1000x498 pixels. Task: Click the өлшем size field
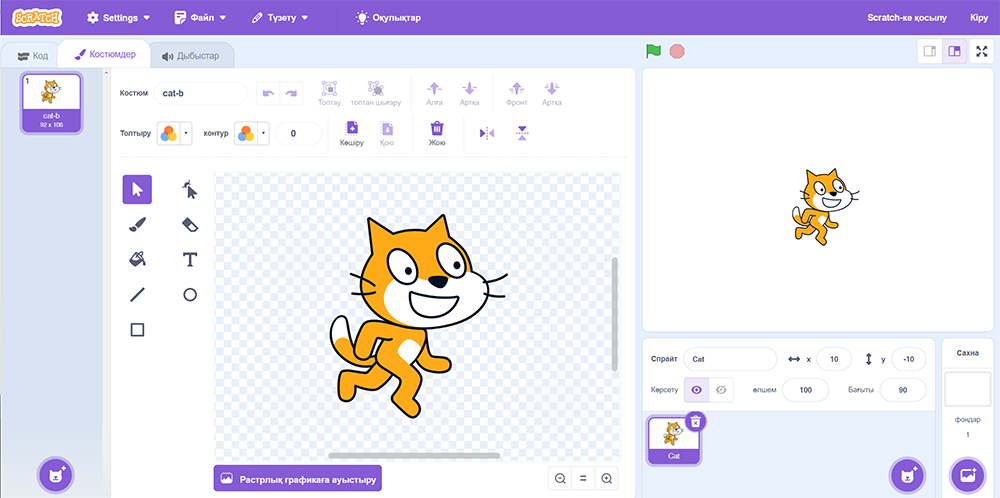pos(805,390)
